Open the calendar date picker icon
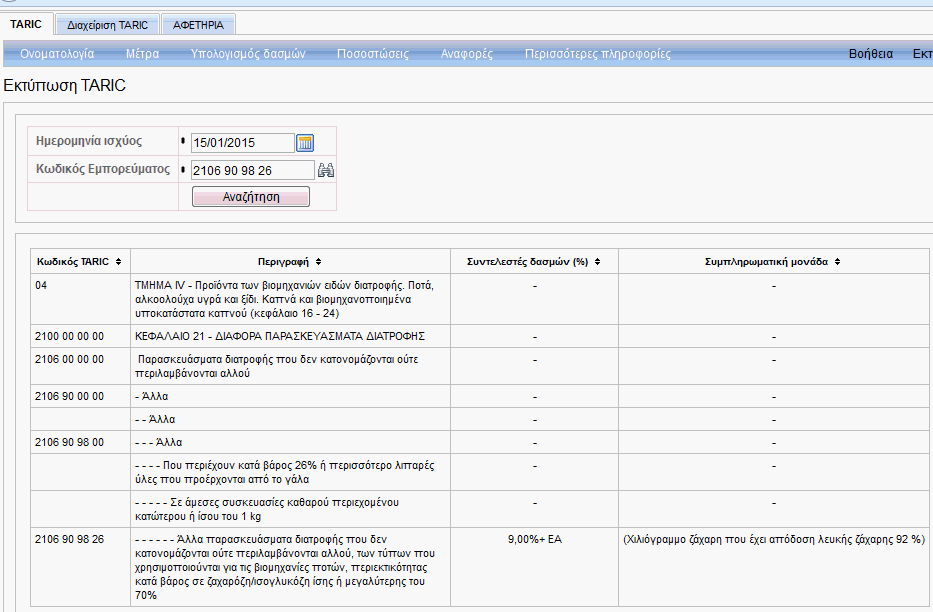The height and width of the screenshot is (612, 933). 305,143
